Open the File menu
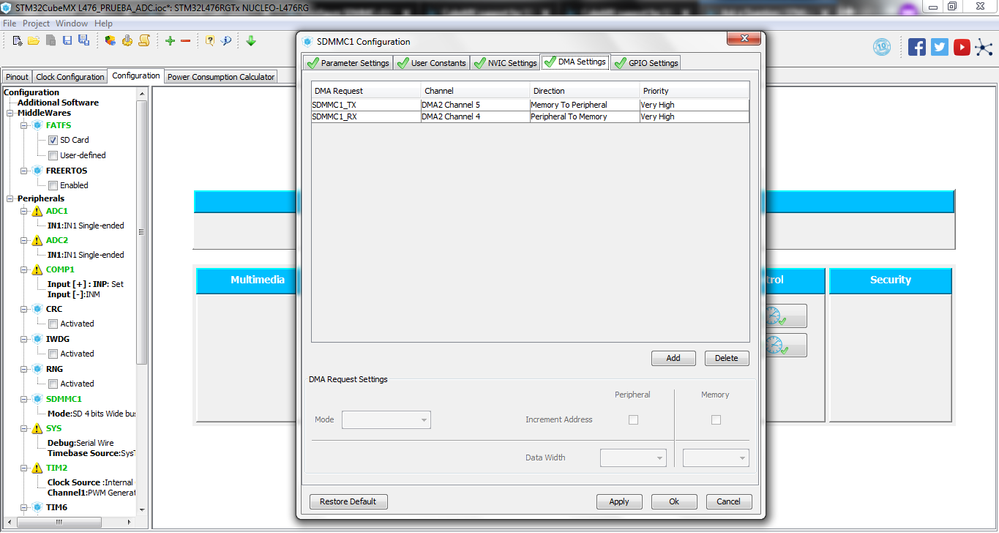The width and height of the screenshot is (999, 533). pyautogui.click(x=10, y=23)
